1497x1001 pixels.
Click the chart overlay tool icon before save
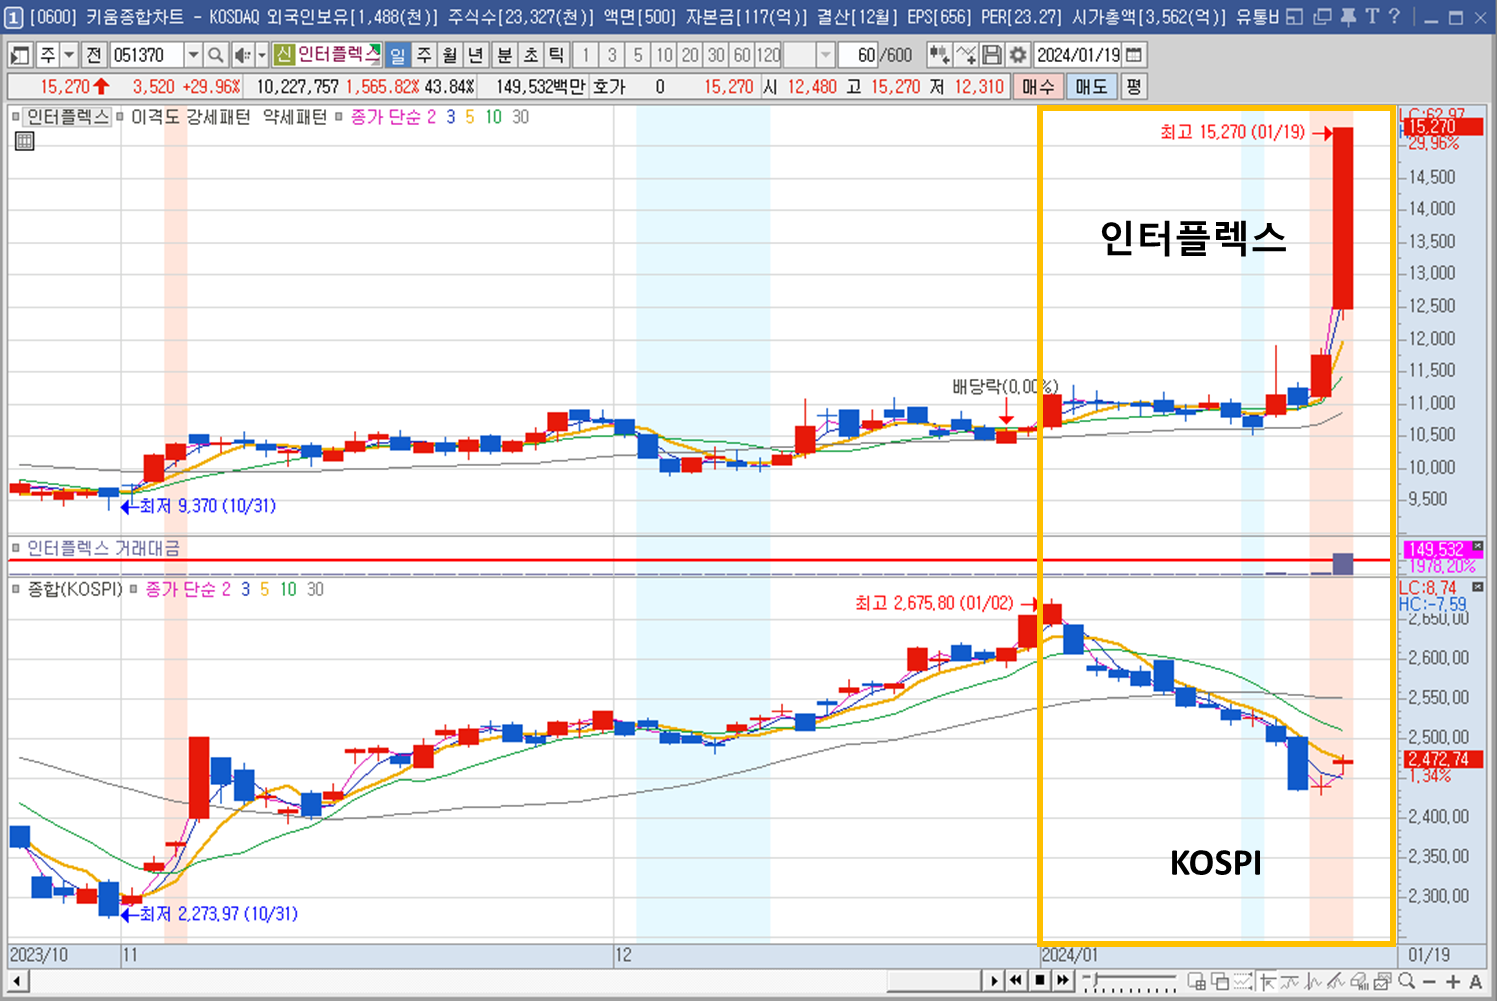click(x=966, y=55)
